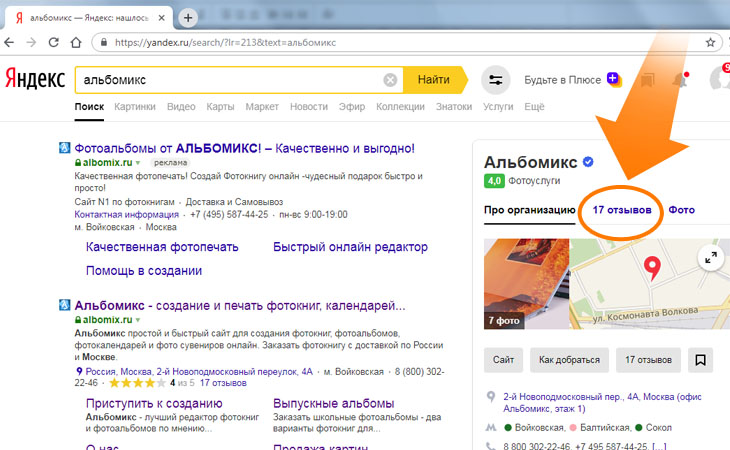730x450 pixels.
Task: Switch to Видео search tab
Action: [181, 107]
